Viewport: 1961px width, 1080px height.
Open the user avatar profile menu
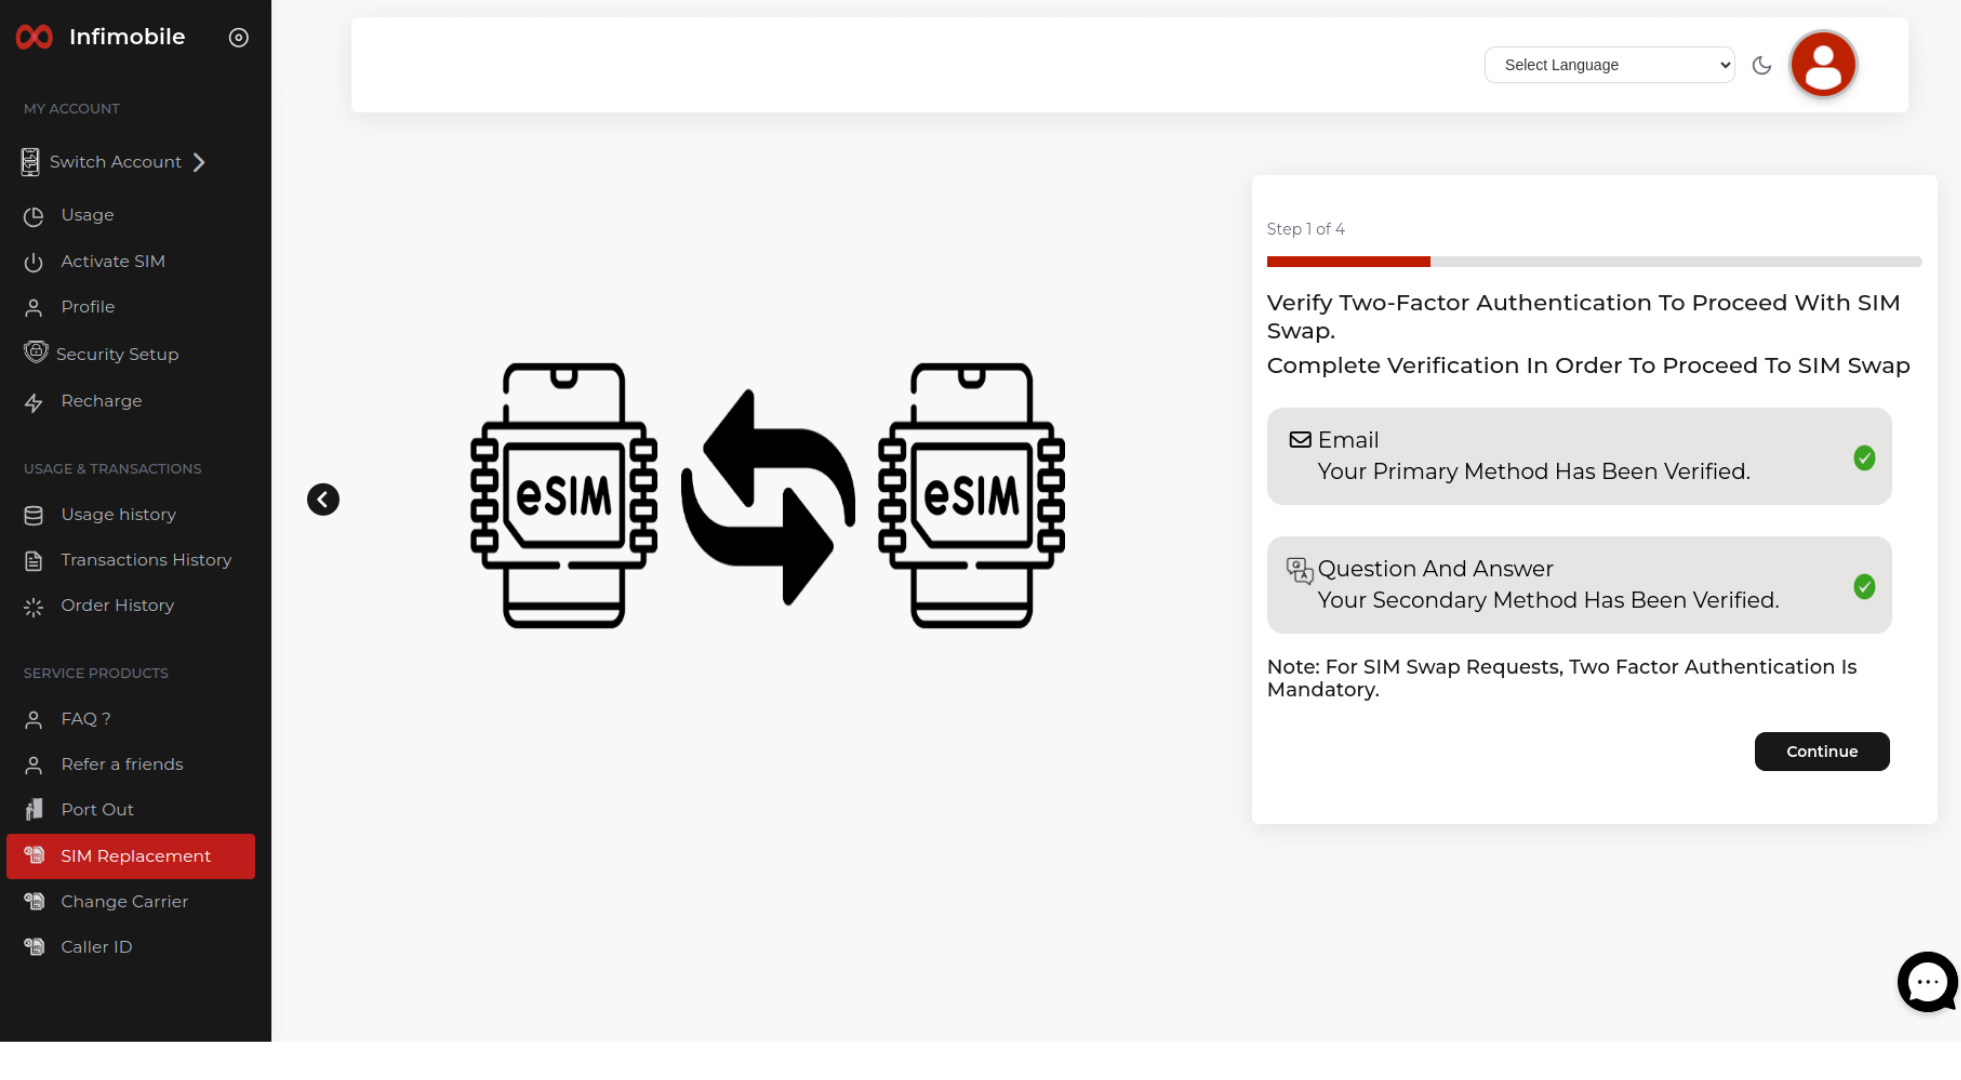pyautogui.click(x=1822, y=65)
